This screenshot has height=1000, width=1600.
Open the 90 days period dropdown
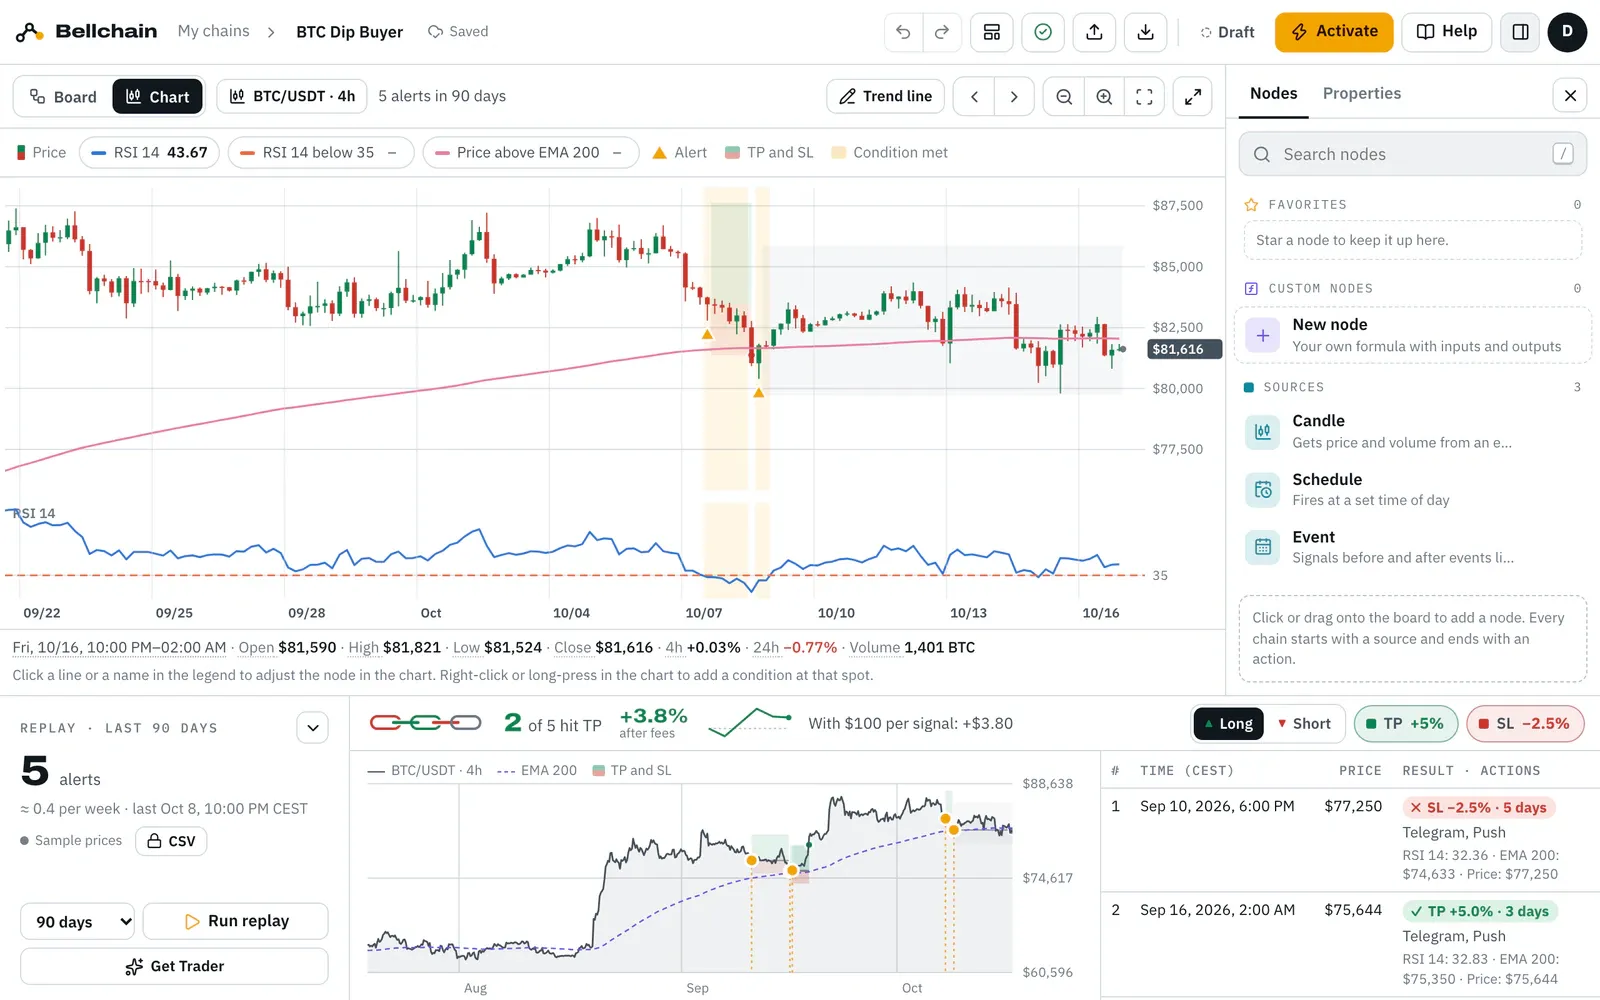(x=78, y=921)
